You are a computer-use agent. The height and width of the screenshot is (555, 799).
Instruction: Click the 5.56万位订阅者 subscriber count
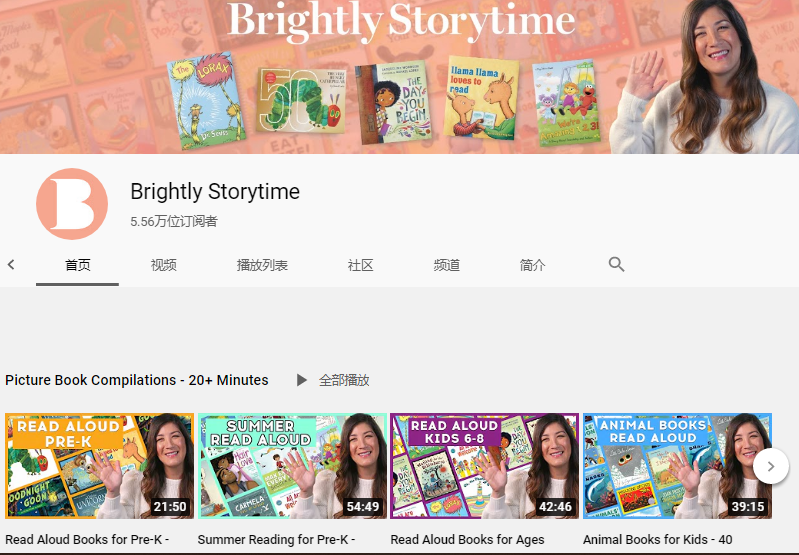click(174, 221)
